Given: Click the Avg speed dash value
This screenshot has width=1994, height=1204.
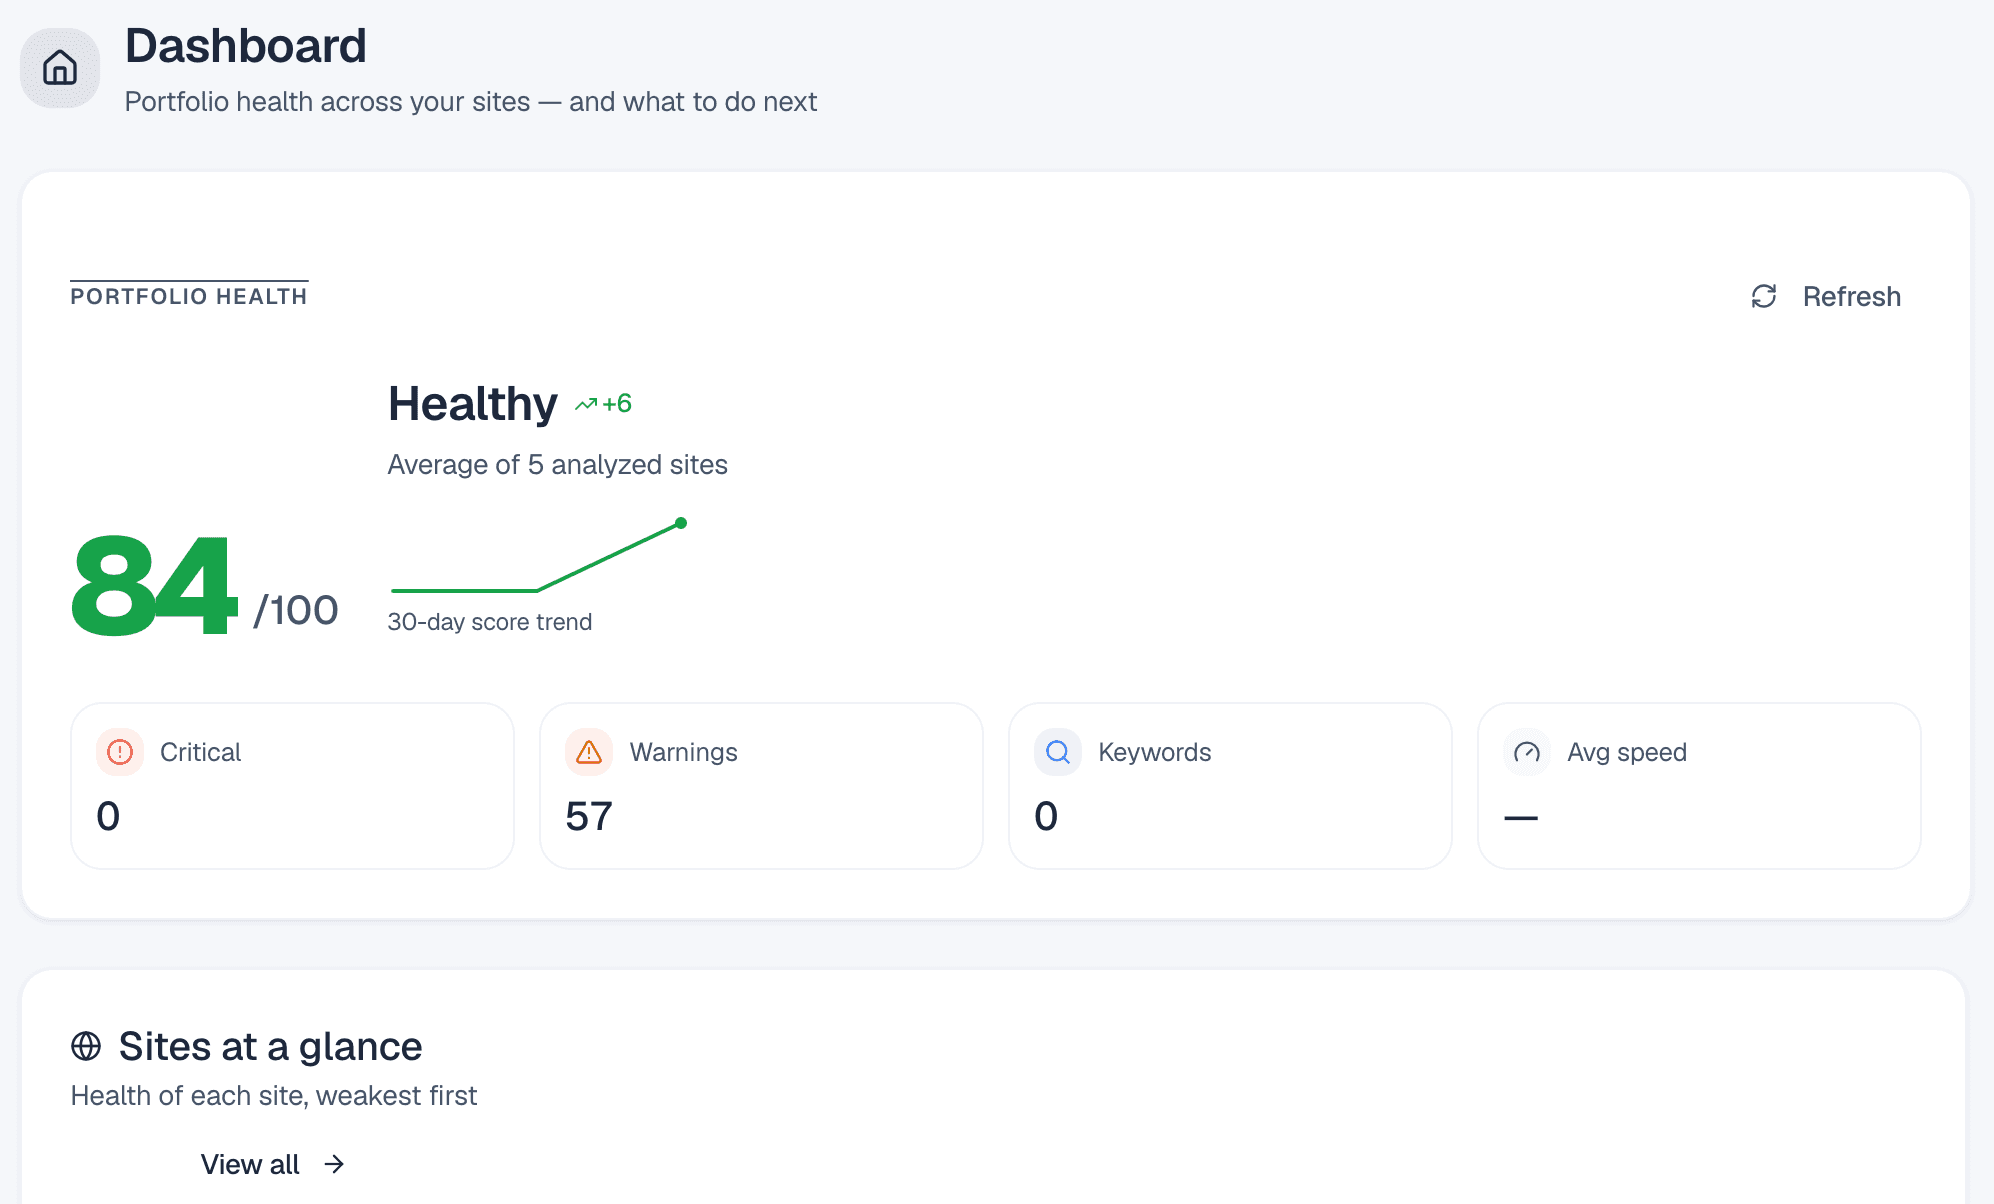Looking at the screenshot, I should pyautogui.click(x=1521, y=818).
